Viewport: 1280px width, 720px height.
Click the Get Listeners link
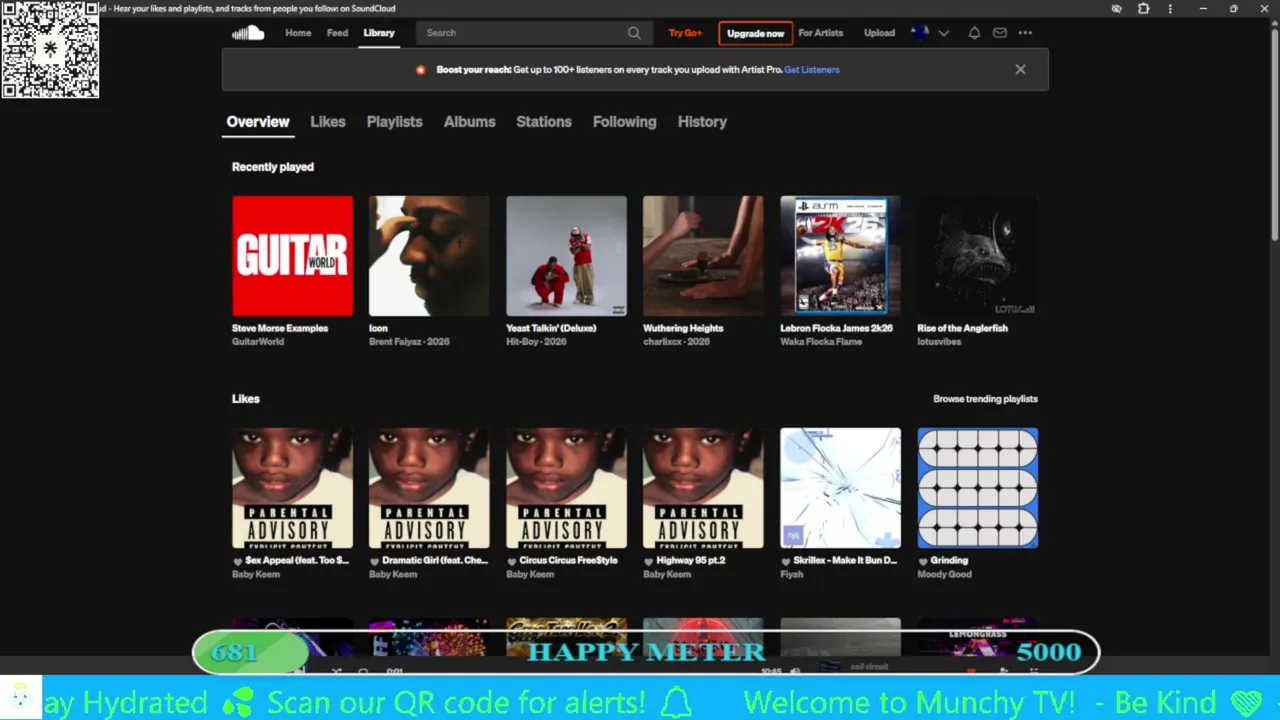click(812, 70)
